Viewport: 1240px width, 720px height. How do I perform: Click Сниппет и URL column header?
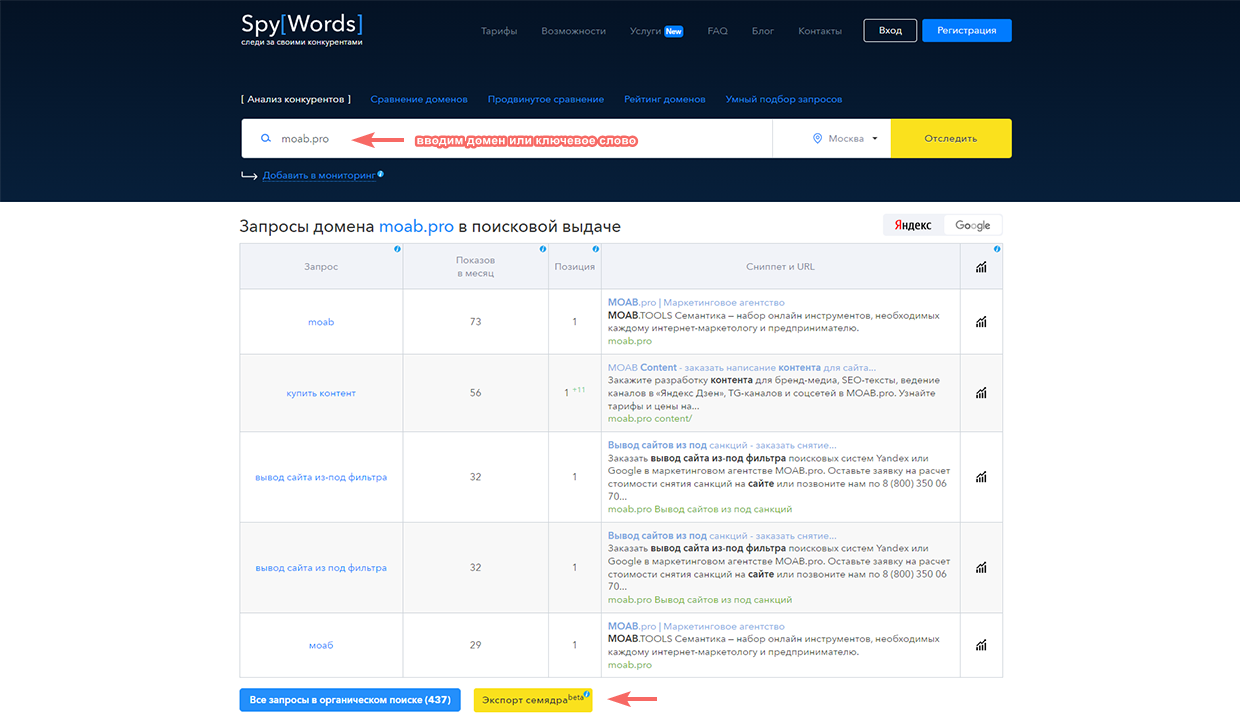click(780, 267)
